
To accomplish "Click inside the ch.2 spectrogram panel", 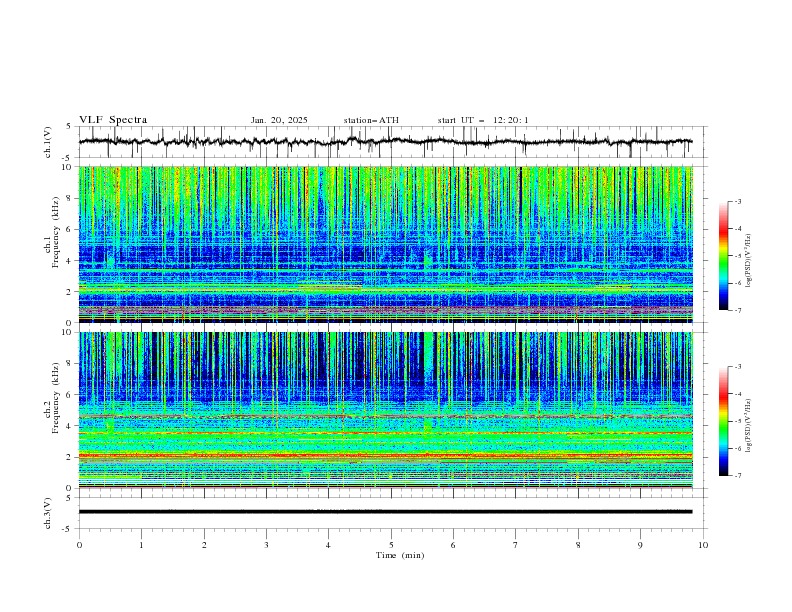I will 385,410.
